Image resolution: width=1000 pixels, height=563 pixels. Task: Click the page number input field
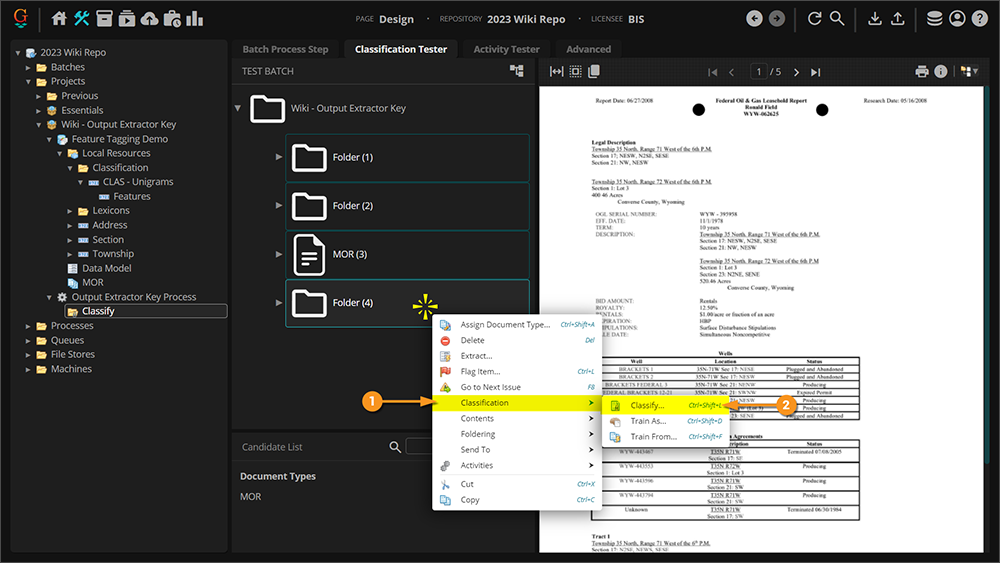(x=759, y=72)
